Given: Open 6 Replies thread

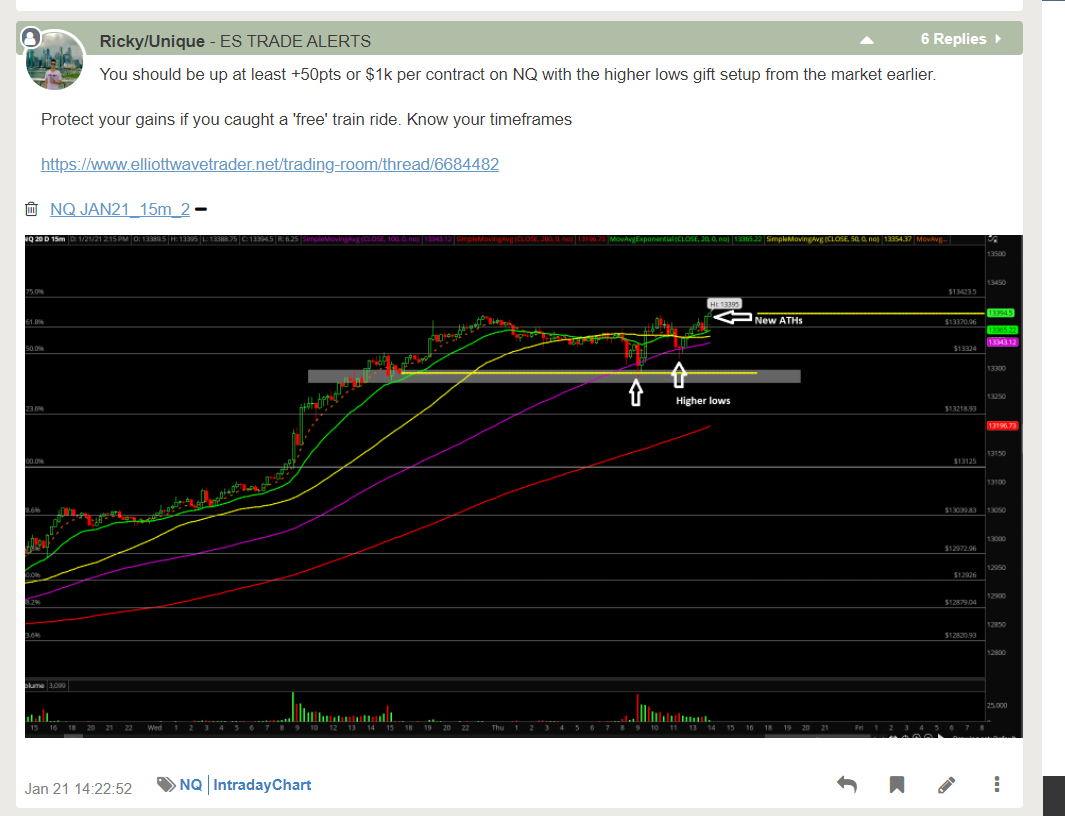Looking at the screenshot, I should pyautogui.click(x=953, y=39).
